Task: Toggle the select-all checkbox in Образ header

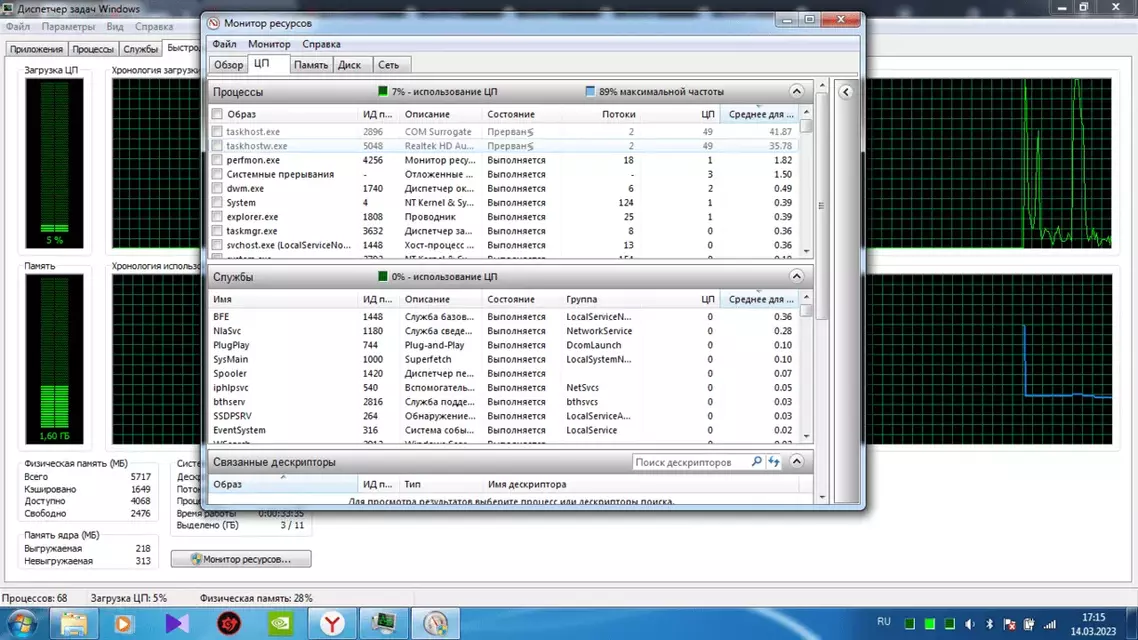Action: [217, 114]
